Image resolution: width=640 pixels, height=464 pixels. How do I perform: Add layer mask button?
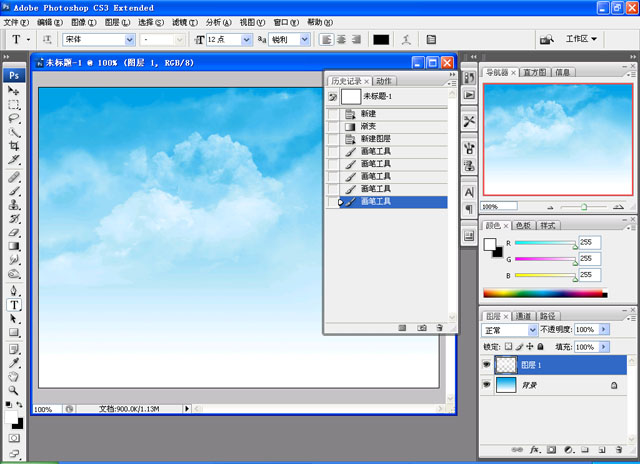(x=551, y=450)
